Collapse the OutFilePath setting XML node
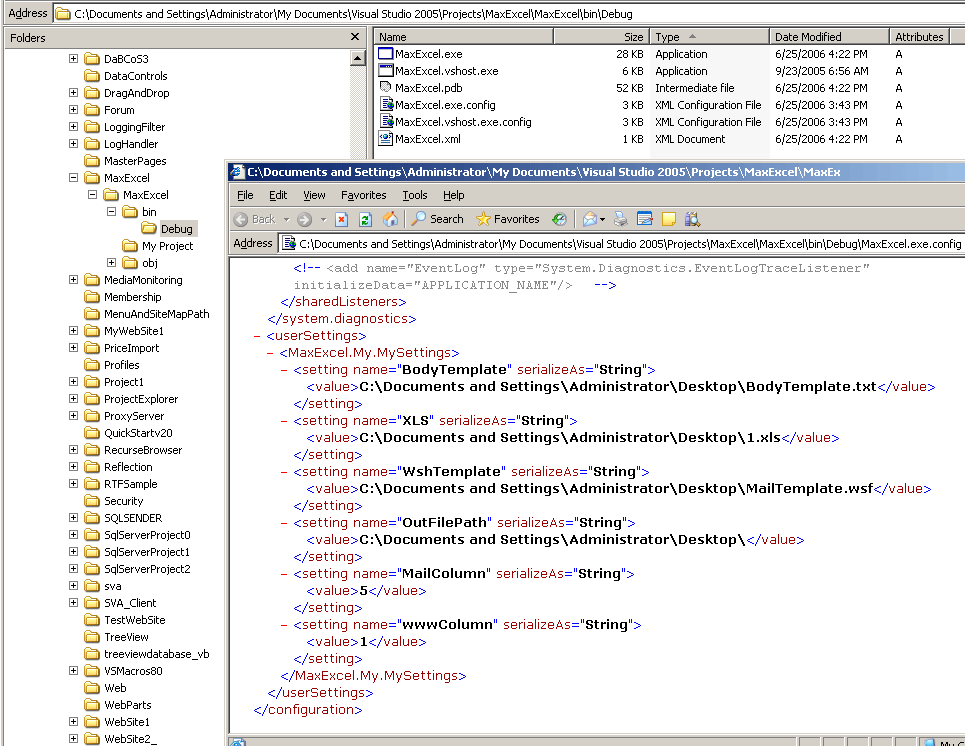965x746 pixels. click(284, 523)
